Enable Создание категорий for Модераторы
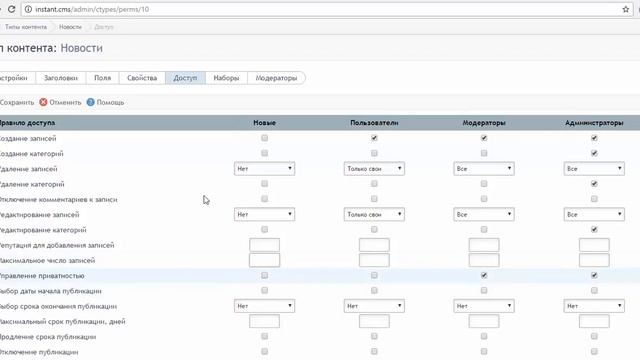The height and width of the screenshot is (360, 640). pyautogui.click(x=484, y=153)
